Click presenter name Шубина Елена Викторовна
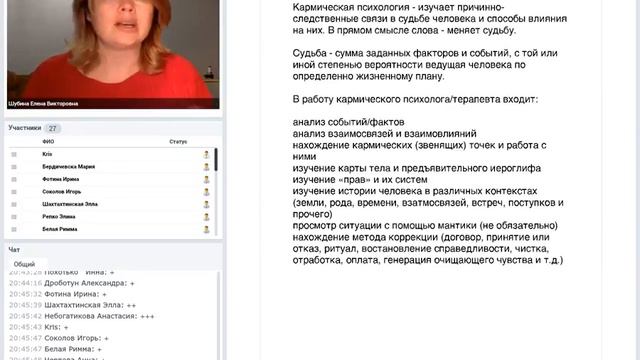This screenshot has height=360, width=640. pos(43,104)
